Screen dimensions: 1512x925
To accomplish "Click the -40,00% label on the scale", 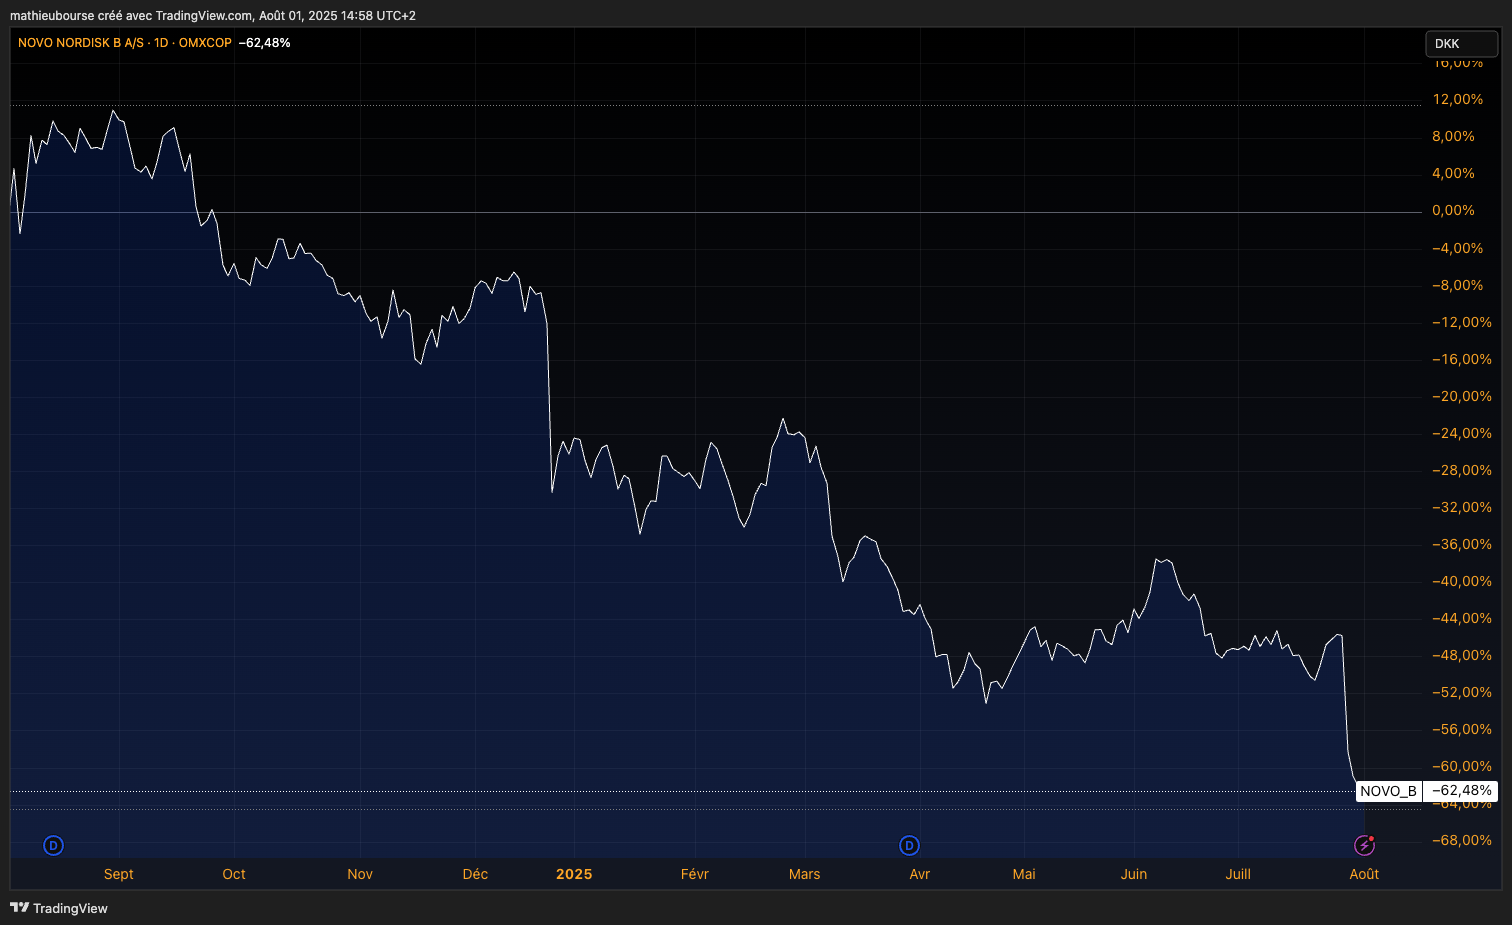I will pos(1462,581).
